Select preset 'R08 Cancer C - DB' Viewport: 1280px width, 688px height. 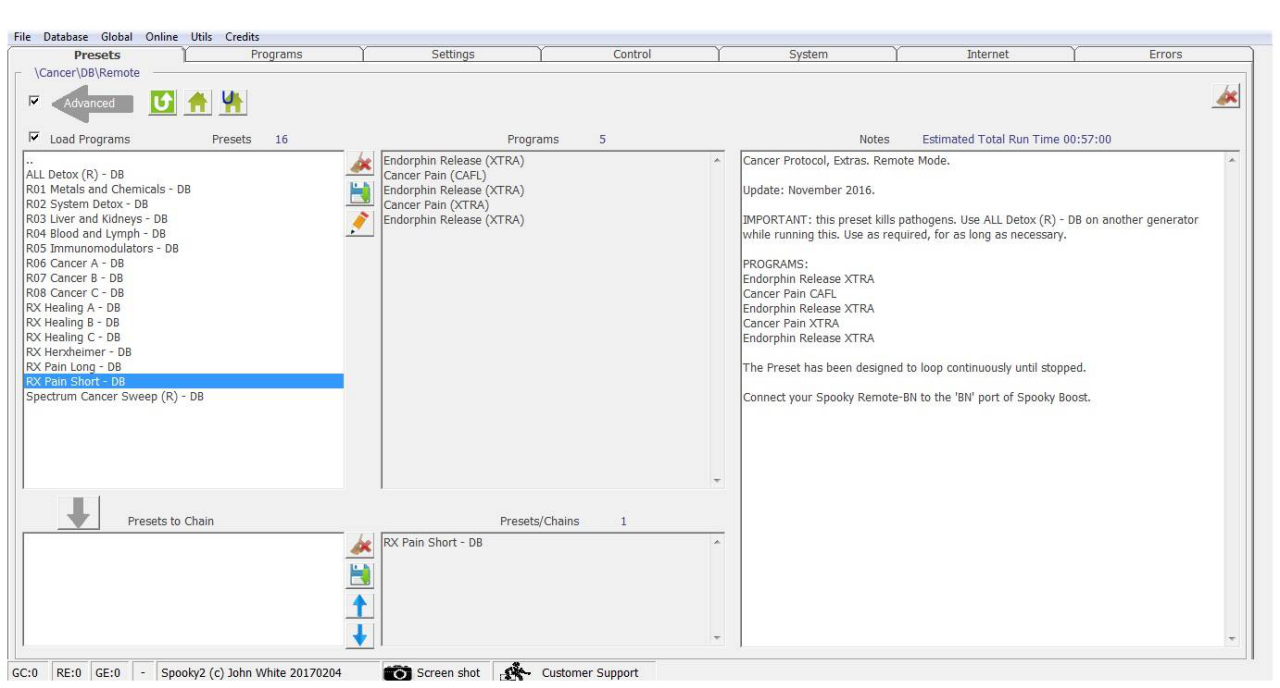click(183, 293)
